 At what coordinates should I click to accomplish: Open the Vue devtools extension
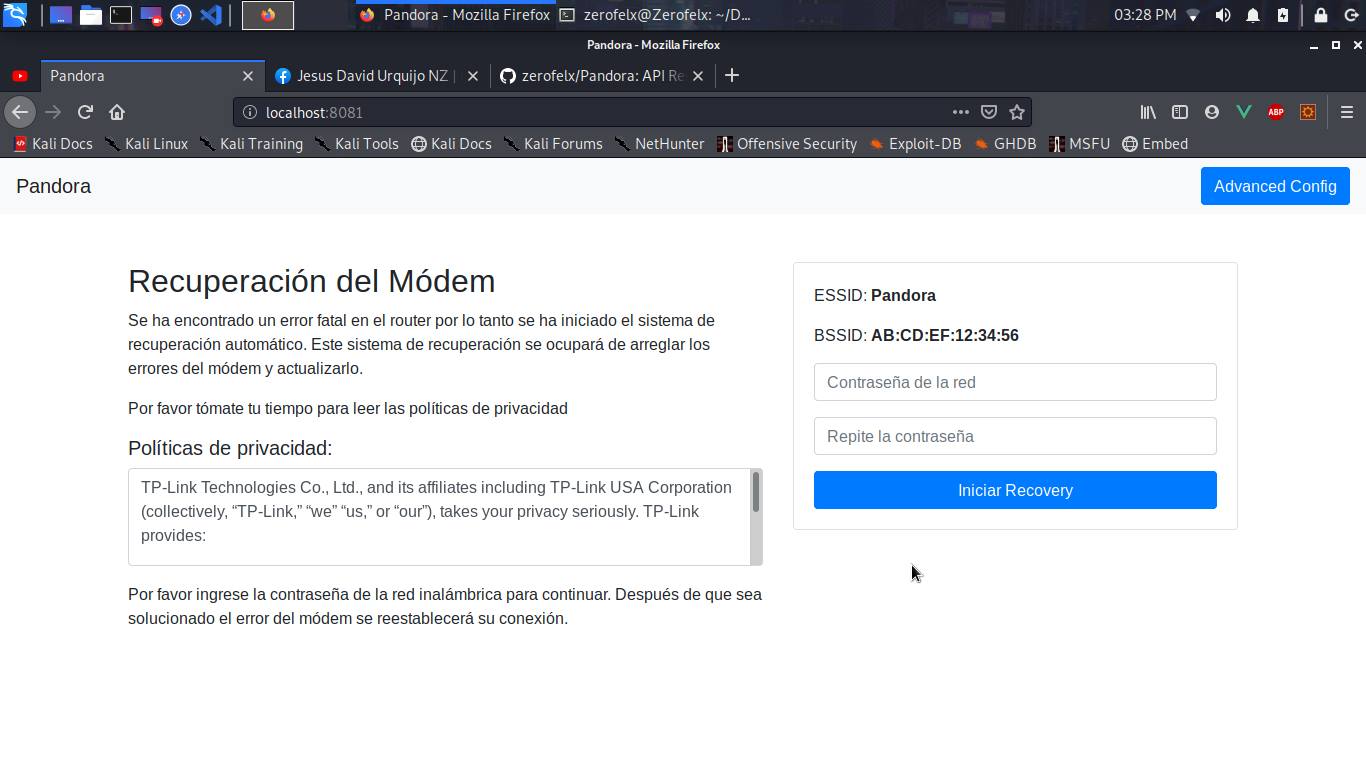pos(1244,112)
